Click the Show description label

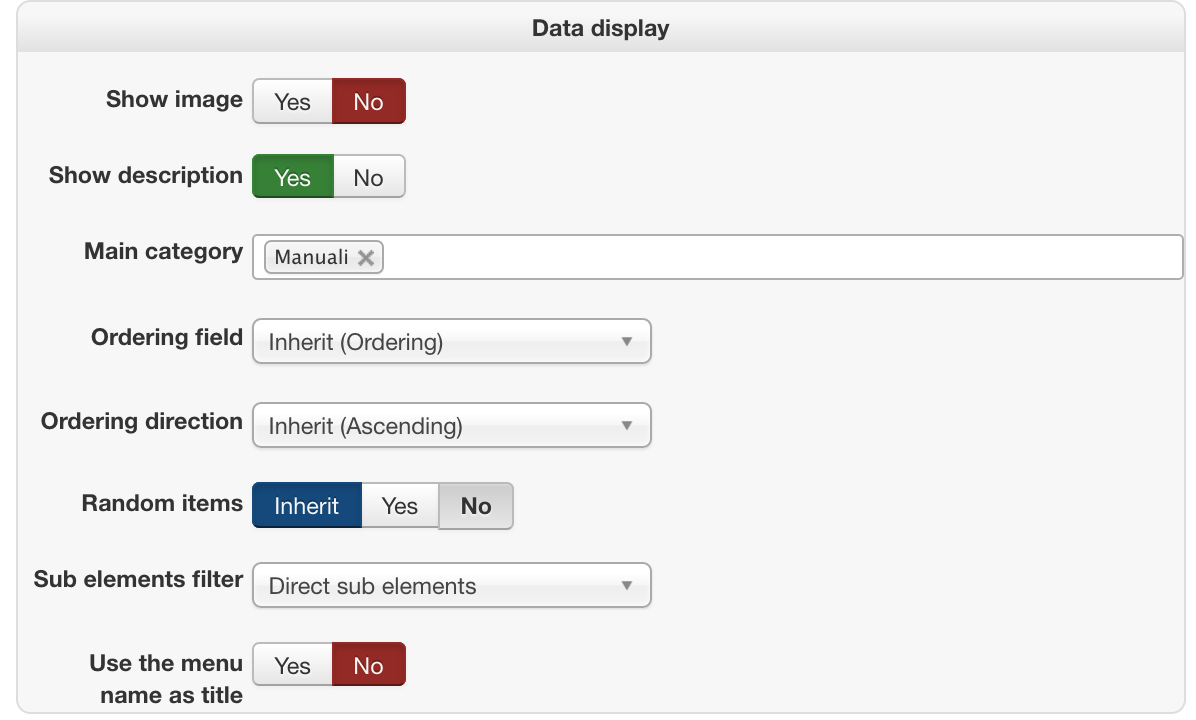145,176
